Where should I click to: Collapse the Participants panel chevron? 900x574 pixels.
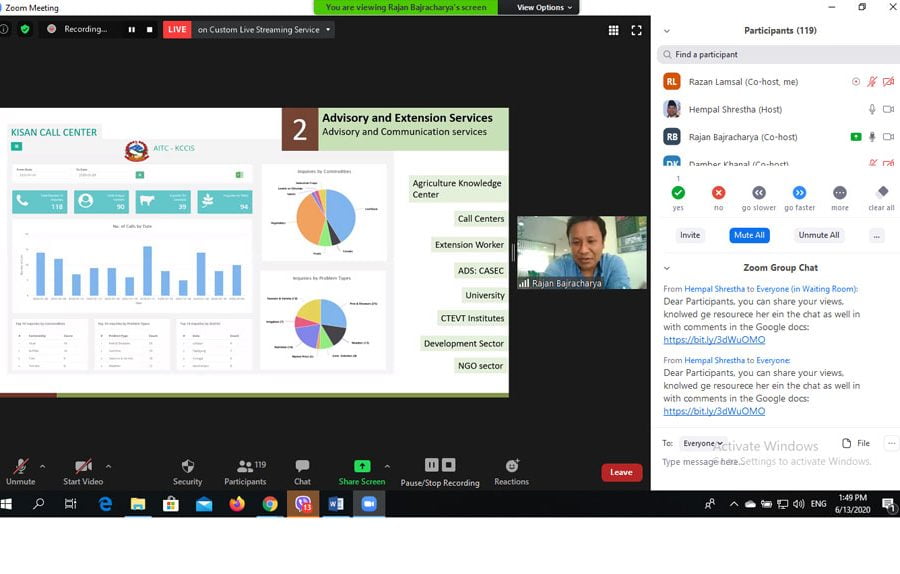667,31
